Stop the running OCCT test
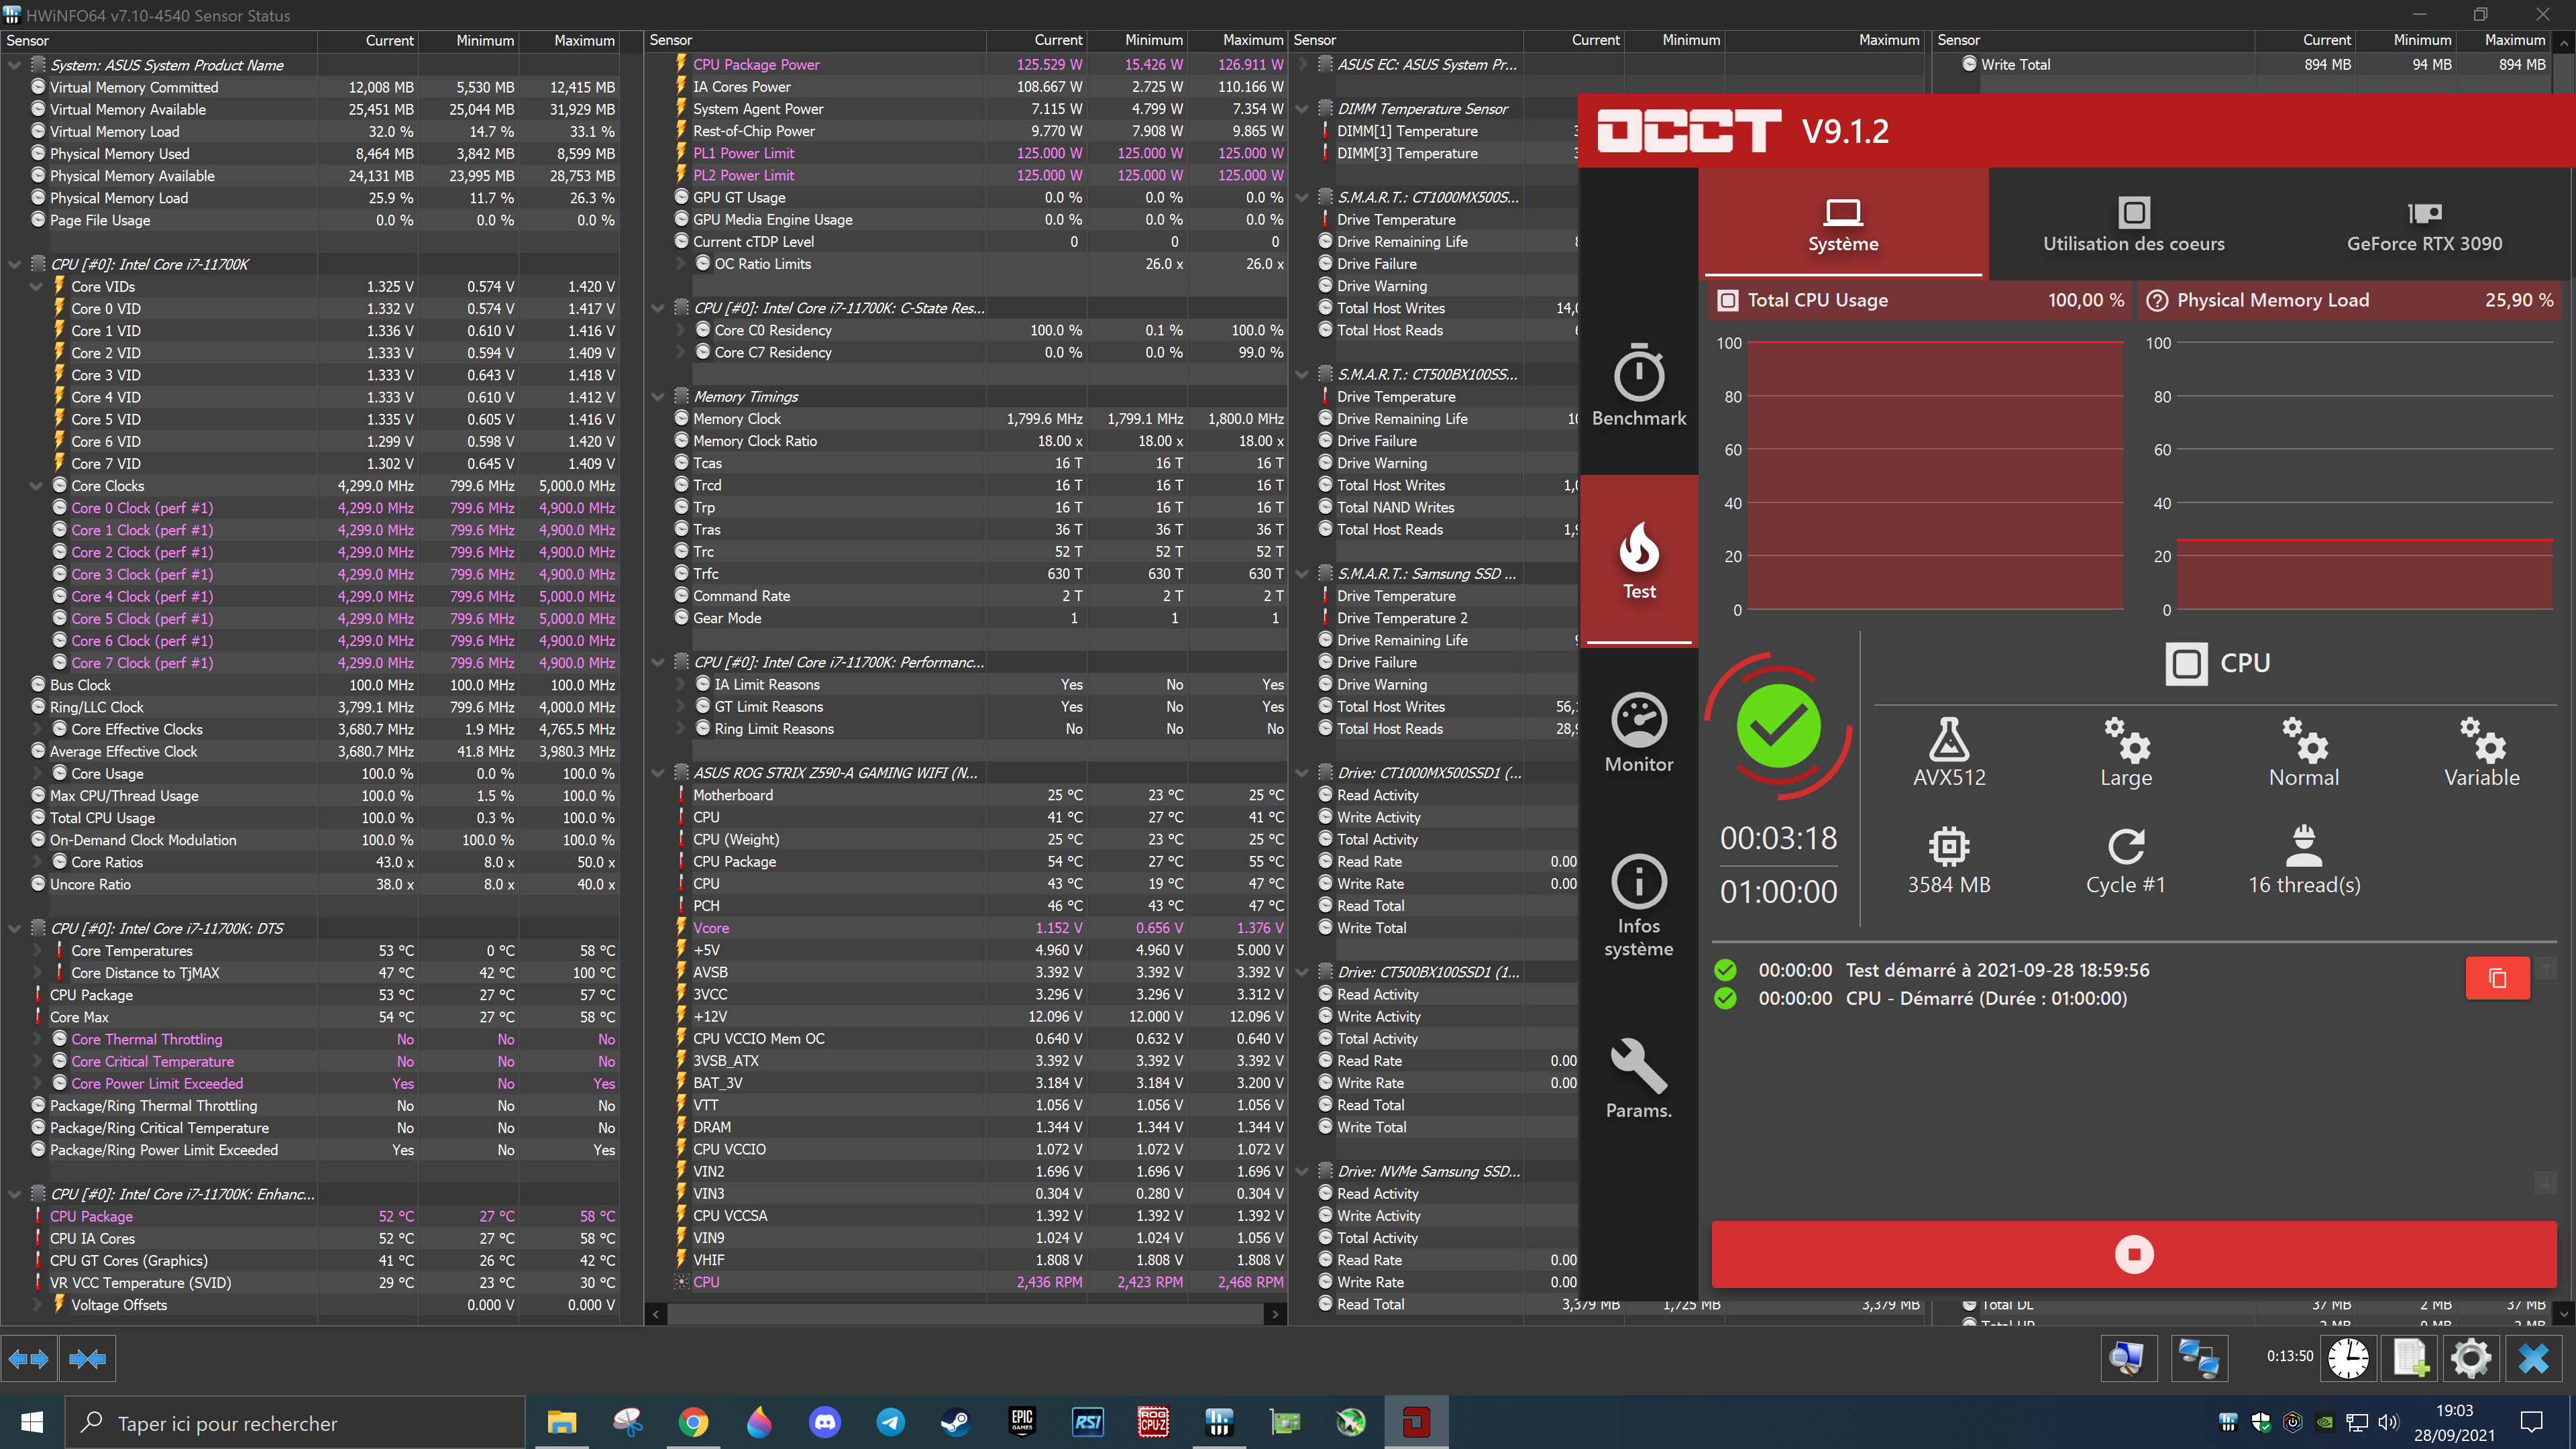 [x=2133, y=1254]
